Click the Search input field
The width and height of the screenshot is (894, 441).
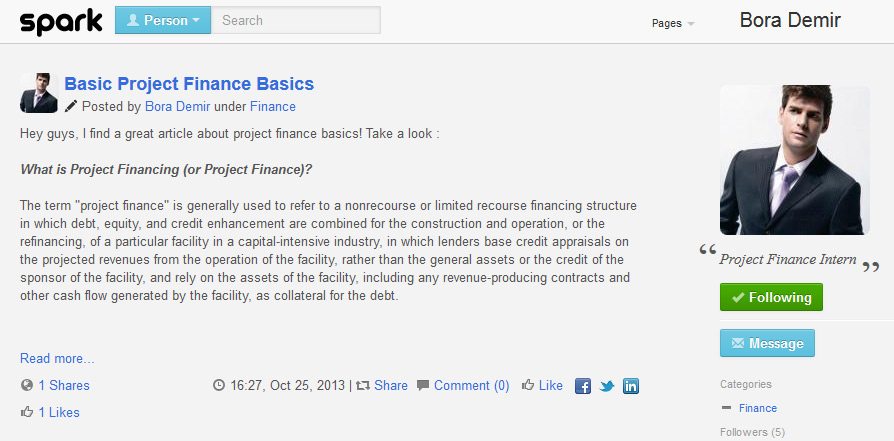pyautogui.click(x=296, y=21)
